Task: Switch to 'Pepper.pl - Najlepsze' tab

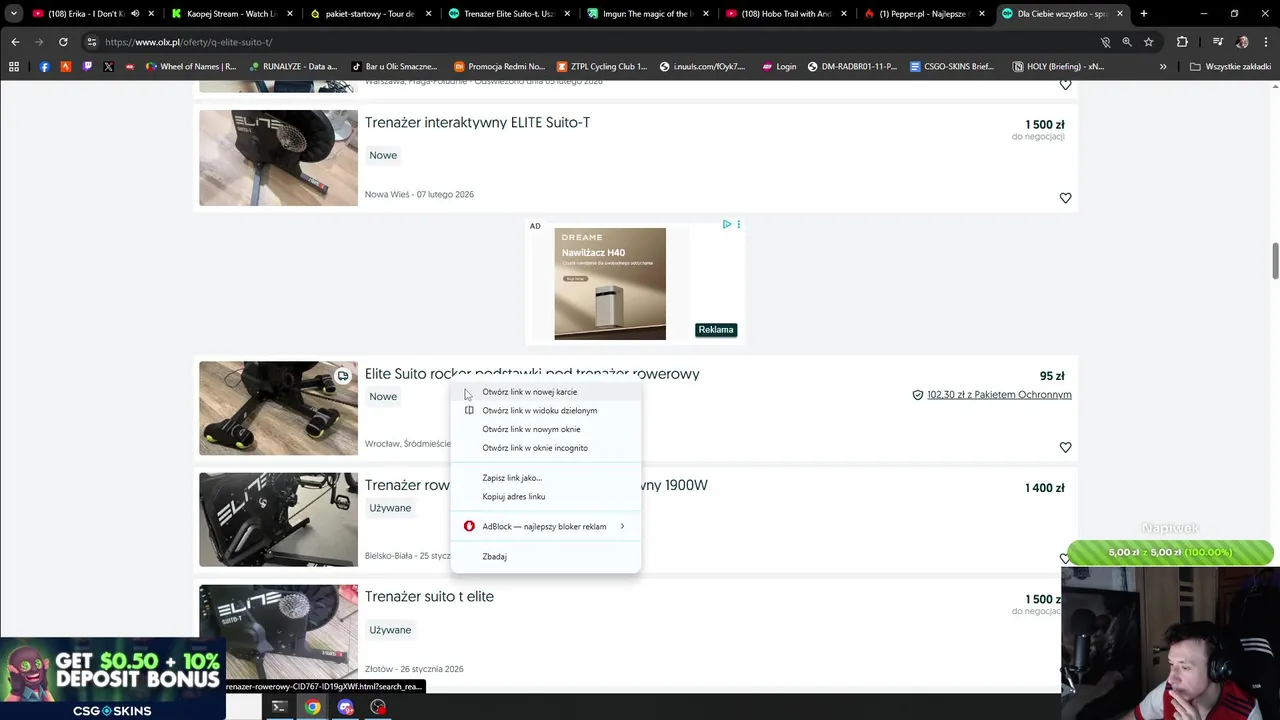Action: (923, 14)
